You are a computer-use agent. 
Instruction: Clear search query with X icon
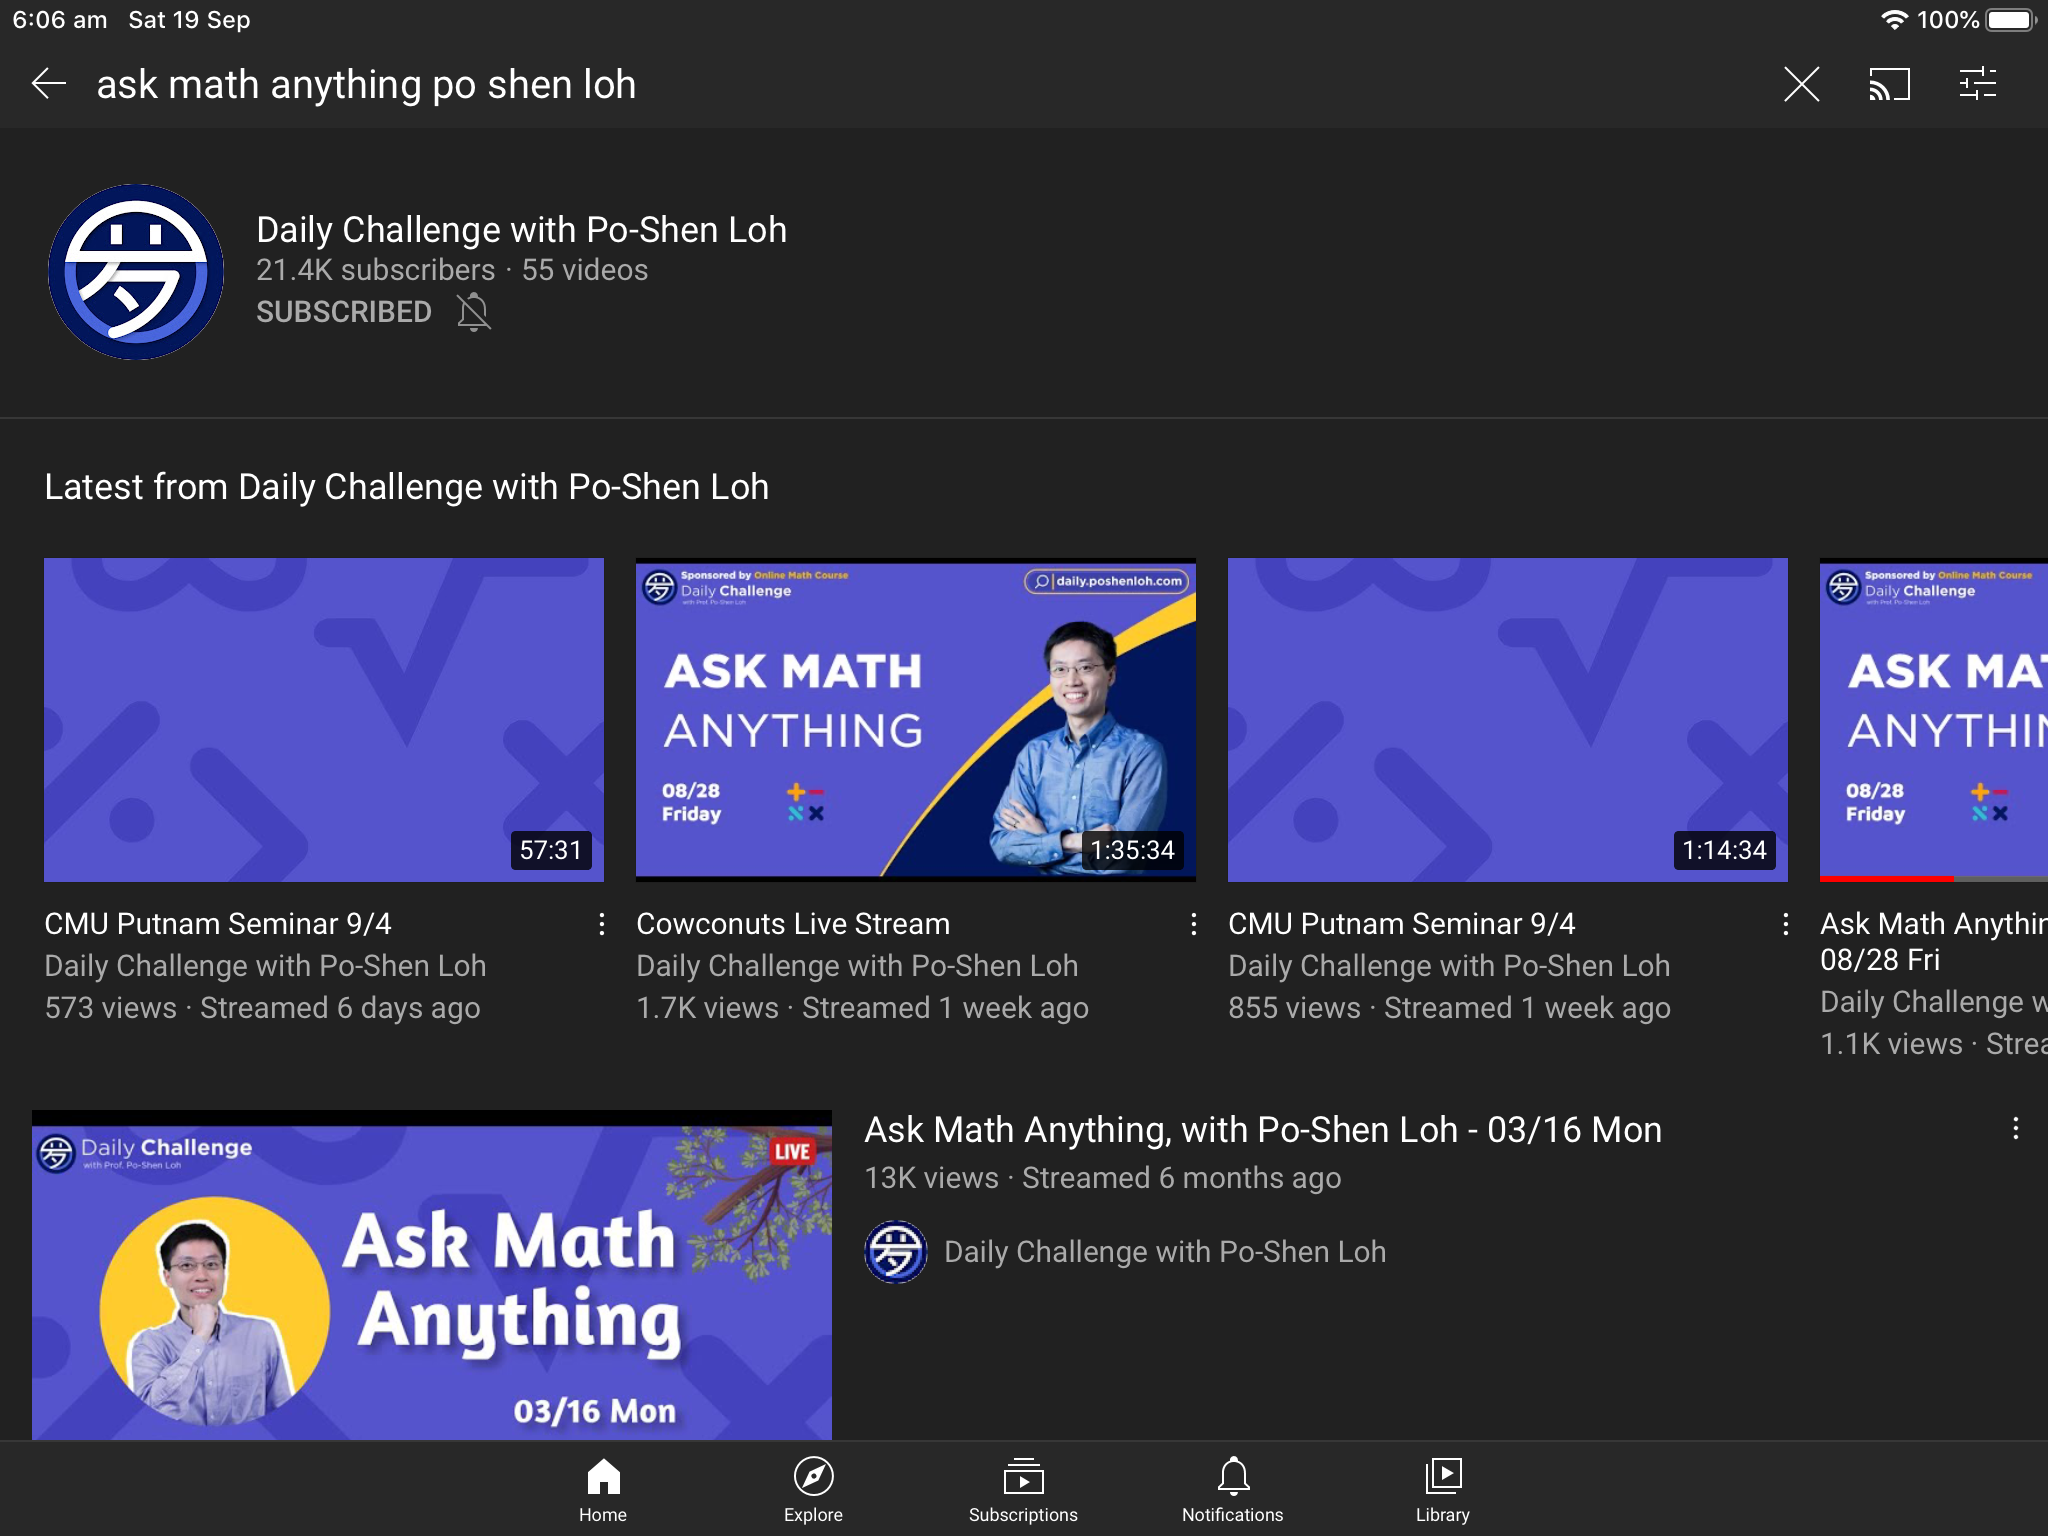(x=1801, y=84)
